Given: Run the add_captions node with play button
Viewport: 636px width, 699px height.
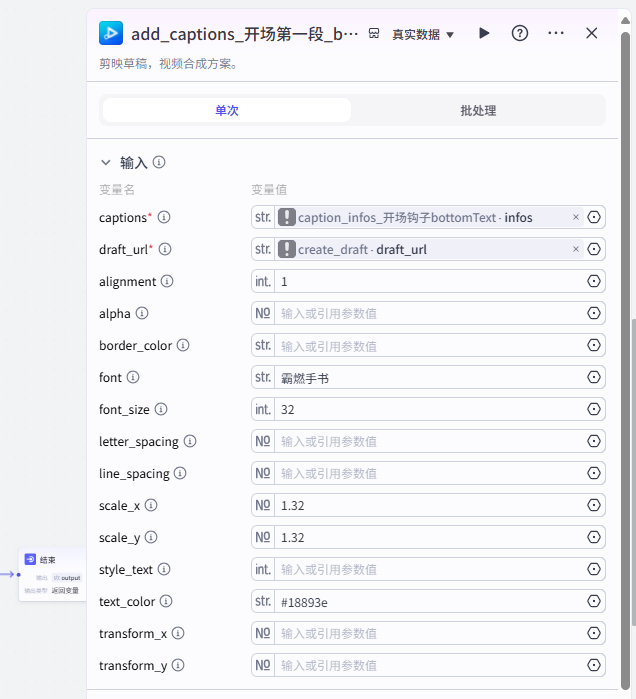Looking at the screenshot, I should (x=484, y=33).
